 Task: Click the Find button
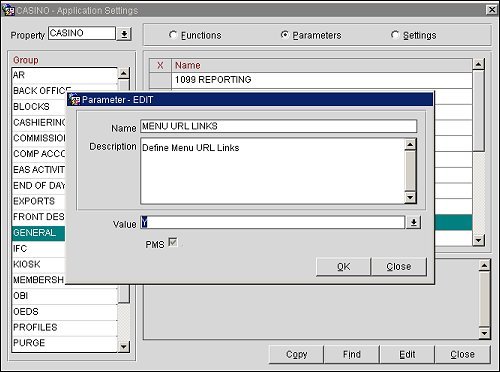tap(352, 354)
